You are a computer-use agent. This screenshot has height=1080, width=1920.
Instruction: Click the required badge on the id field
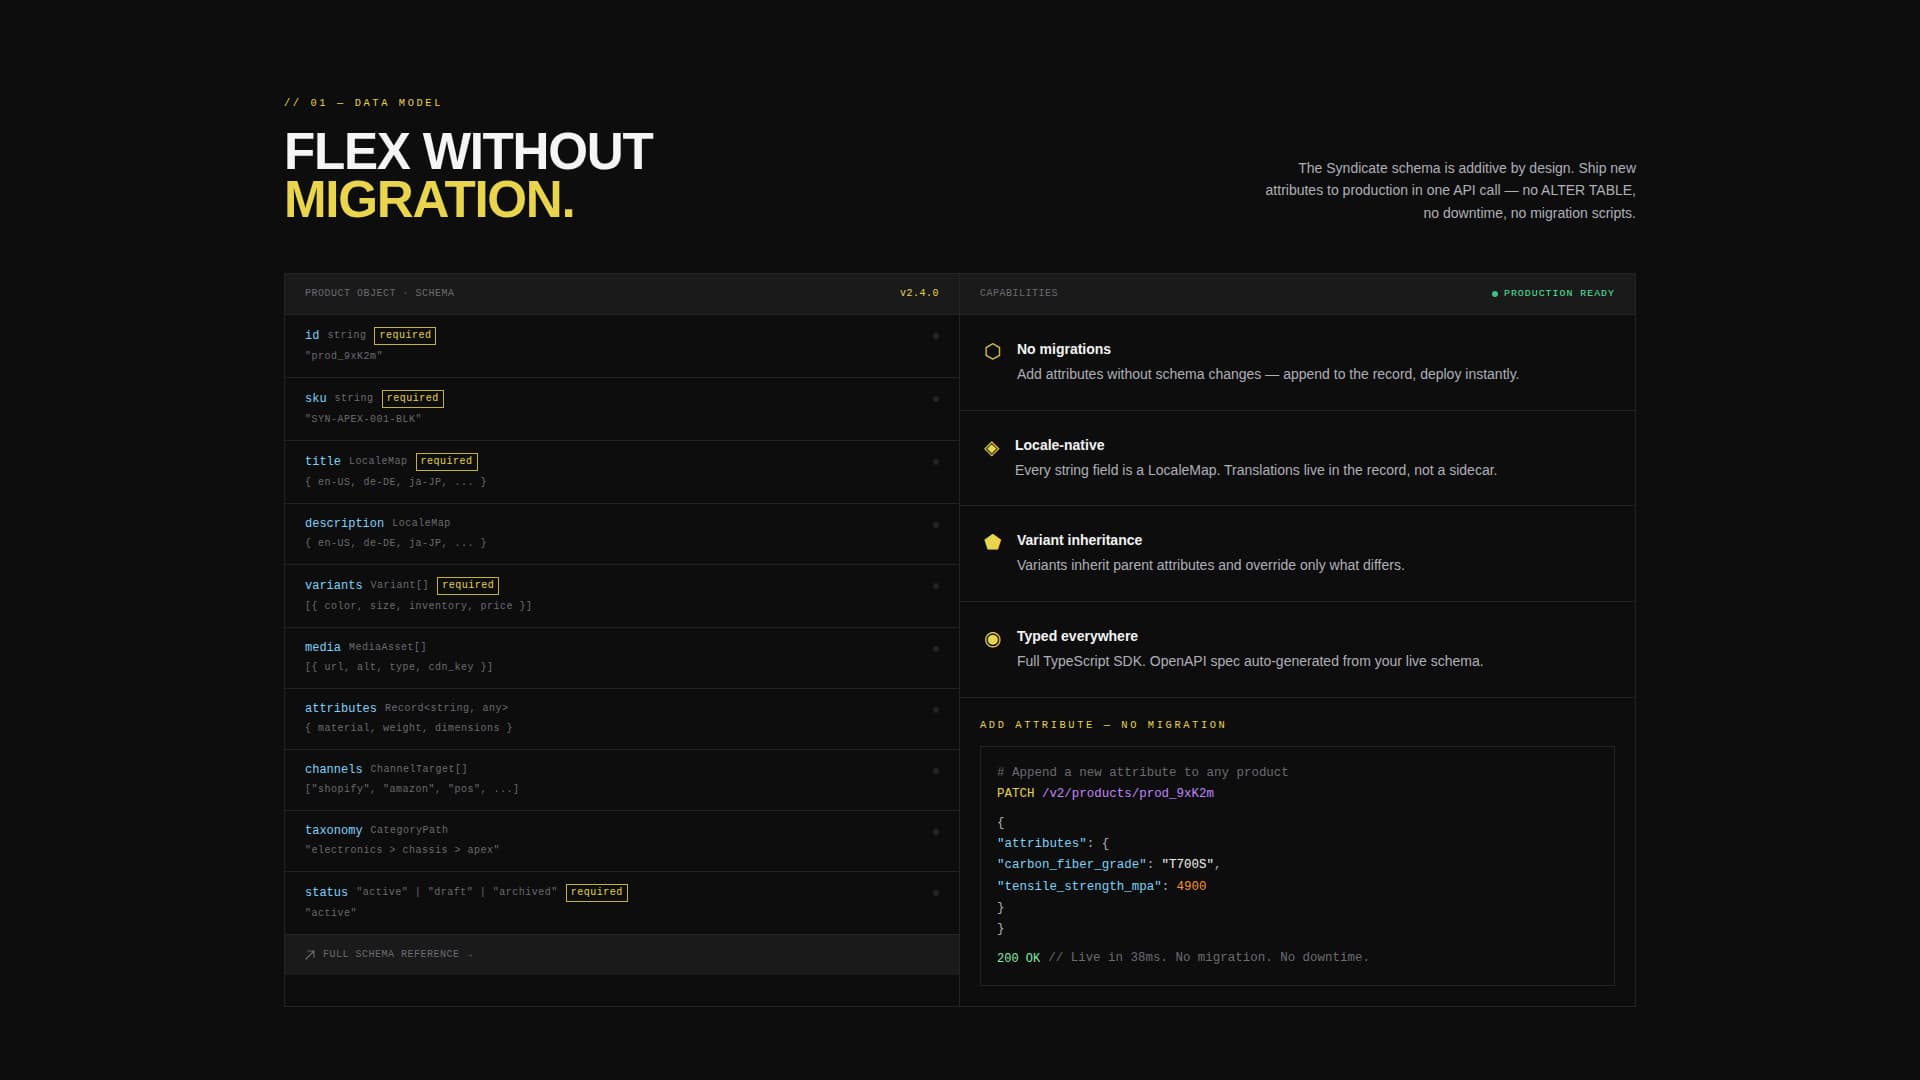tap(405, 335)
